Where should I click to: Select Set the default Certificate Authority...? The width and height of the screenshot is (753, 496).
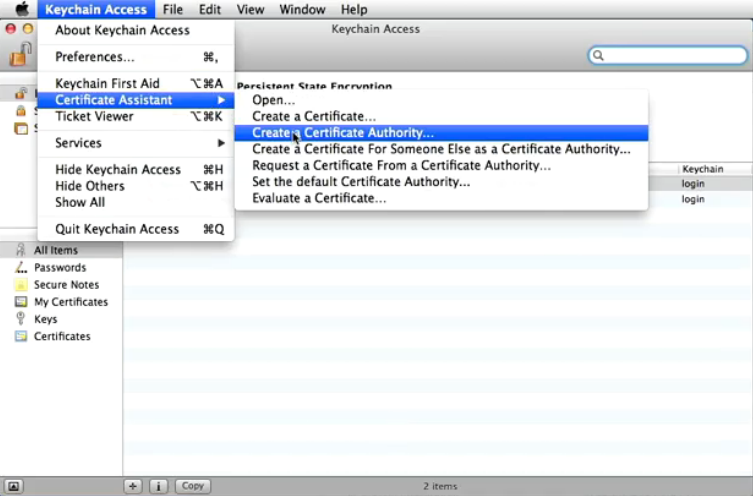pyautogui.click(x=441, y=182)
